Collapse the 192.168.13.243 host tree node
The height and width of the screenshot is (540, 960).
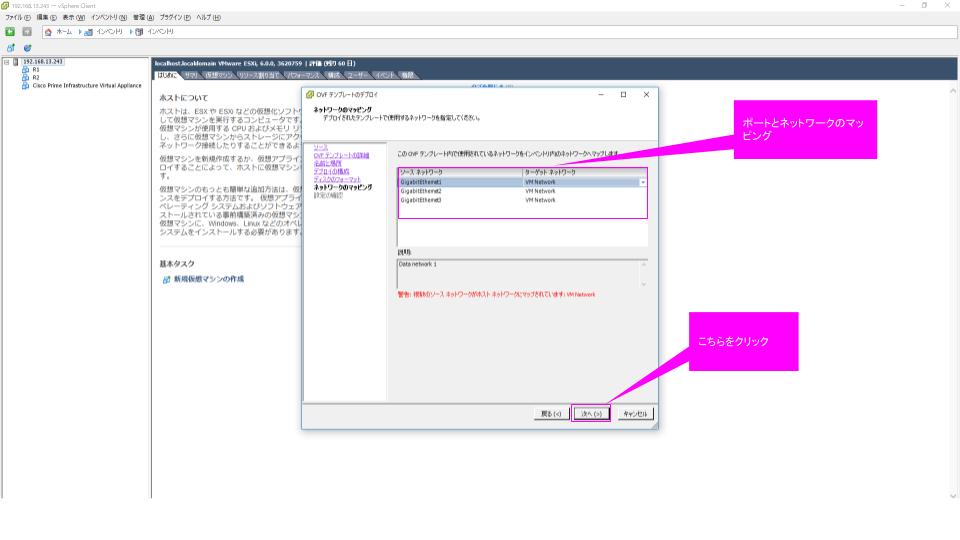(7, 62)
